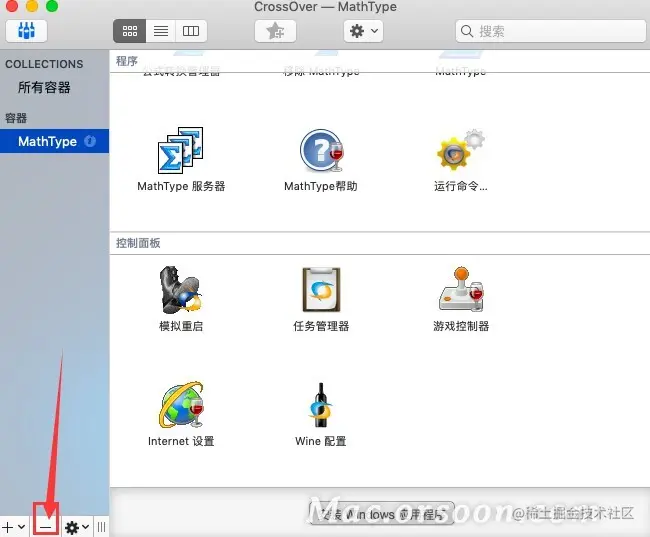
Task: Click the 控制面板 section header
Action: coord(138,243)
